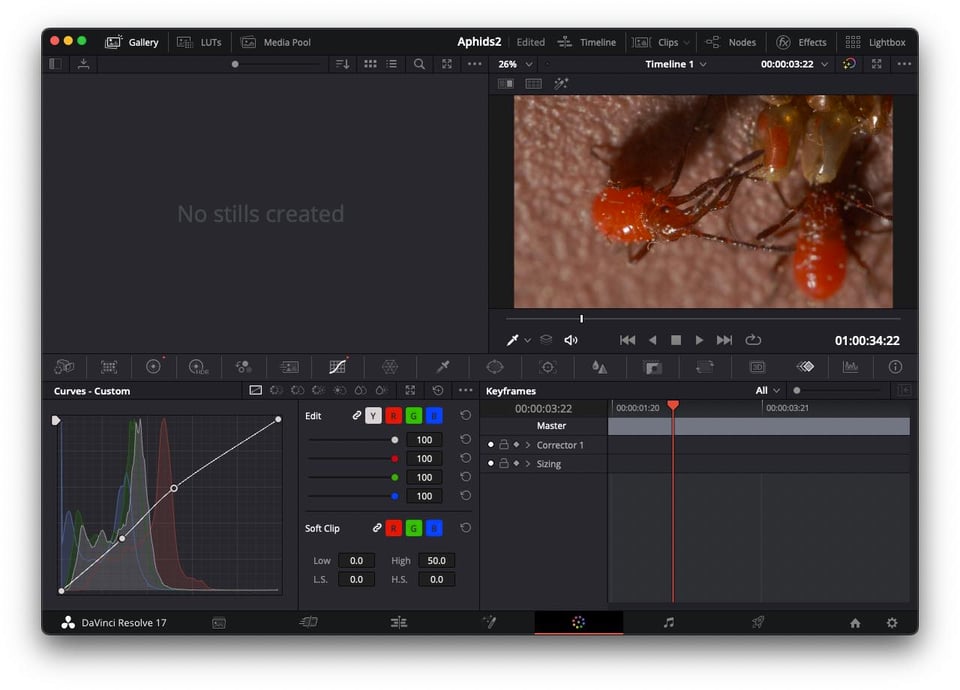The height and width of the screenshot is (690, 960).
Task: Toggle the Timeline panel
Action: [587, 42]
